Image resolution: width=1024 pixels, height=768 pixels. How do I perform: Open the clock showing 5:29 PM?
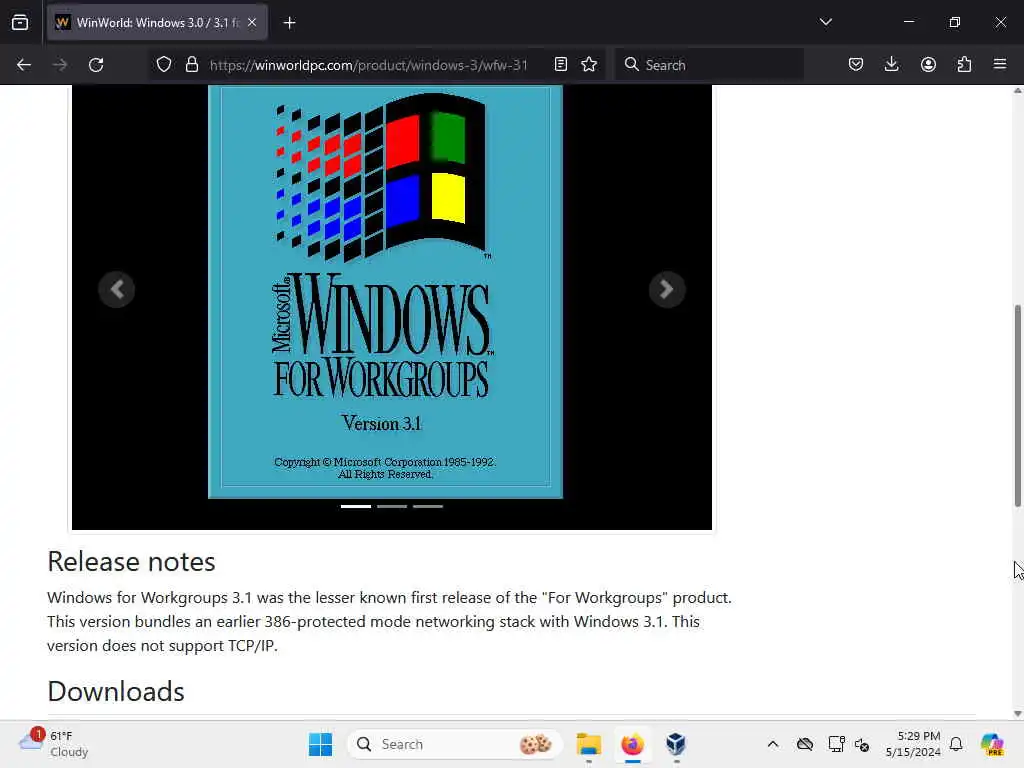(913, 744)
